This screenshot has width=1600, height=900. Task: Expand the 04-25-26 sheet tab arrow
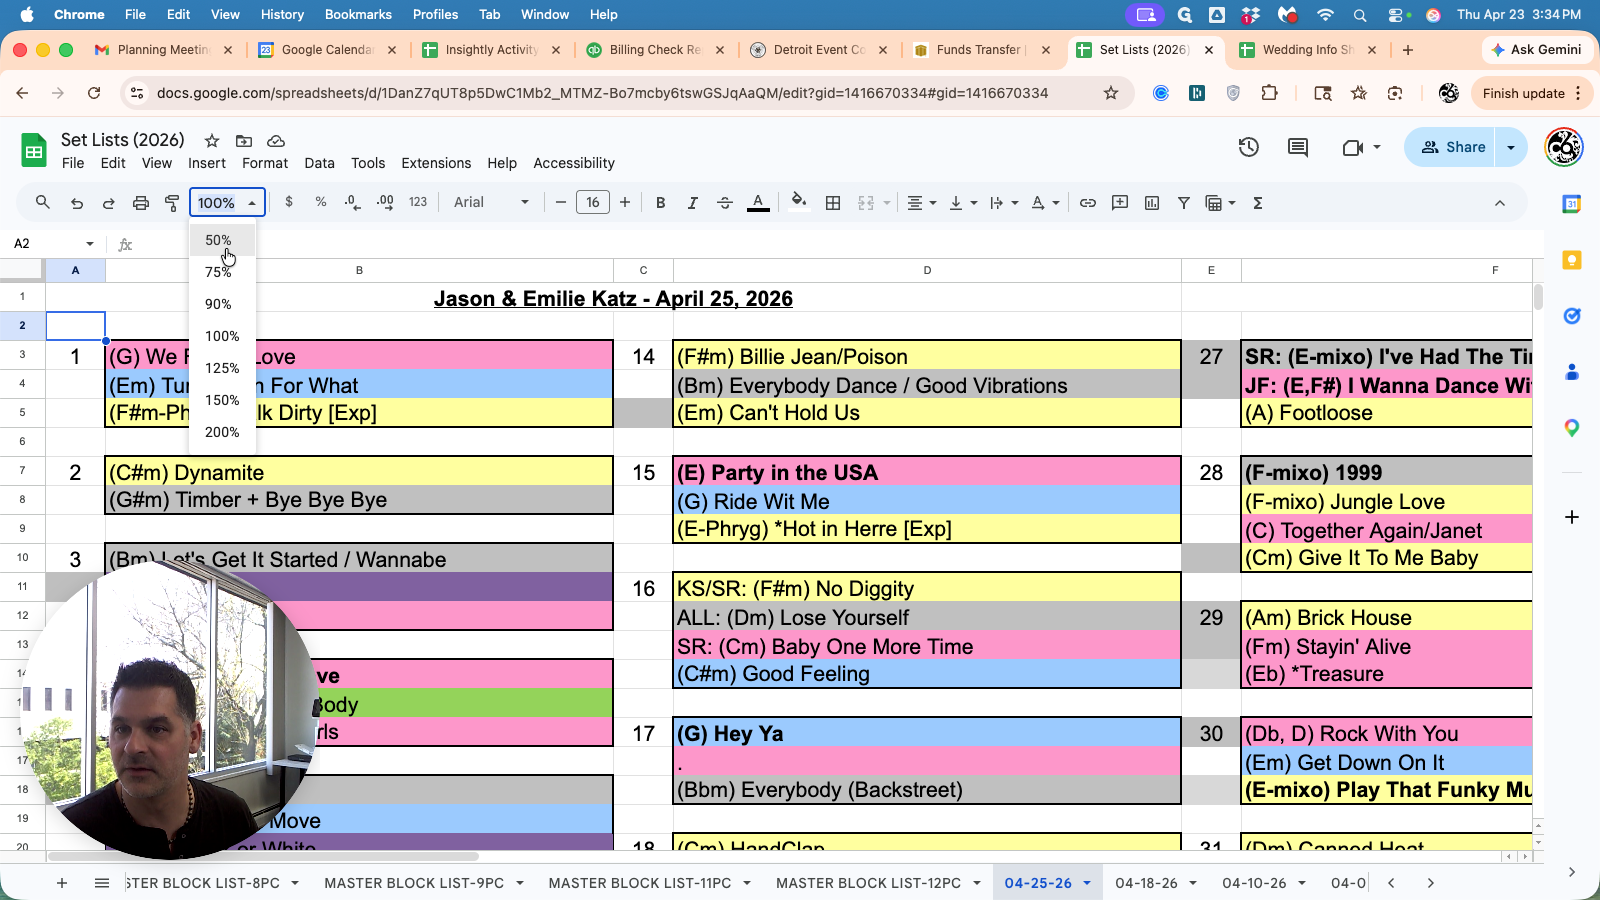[1087, 883]
